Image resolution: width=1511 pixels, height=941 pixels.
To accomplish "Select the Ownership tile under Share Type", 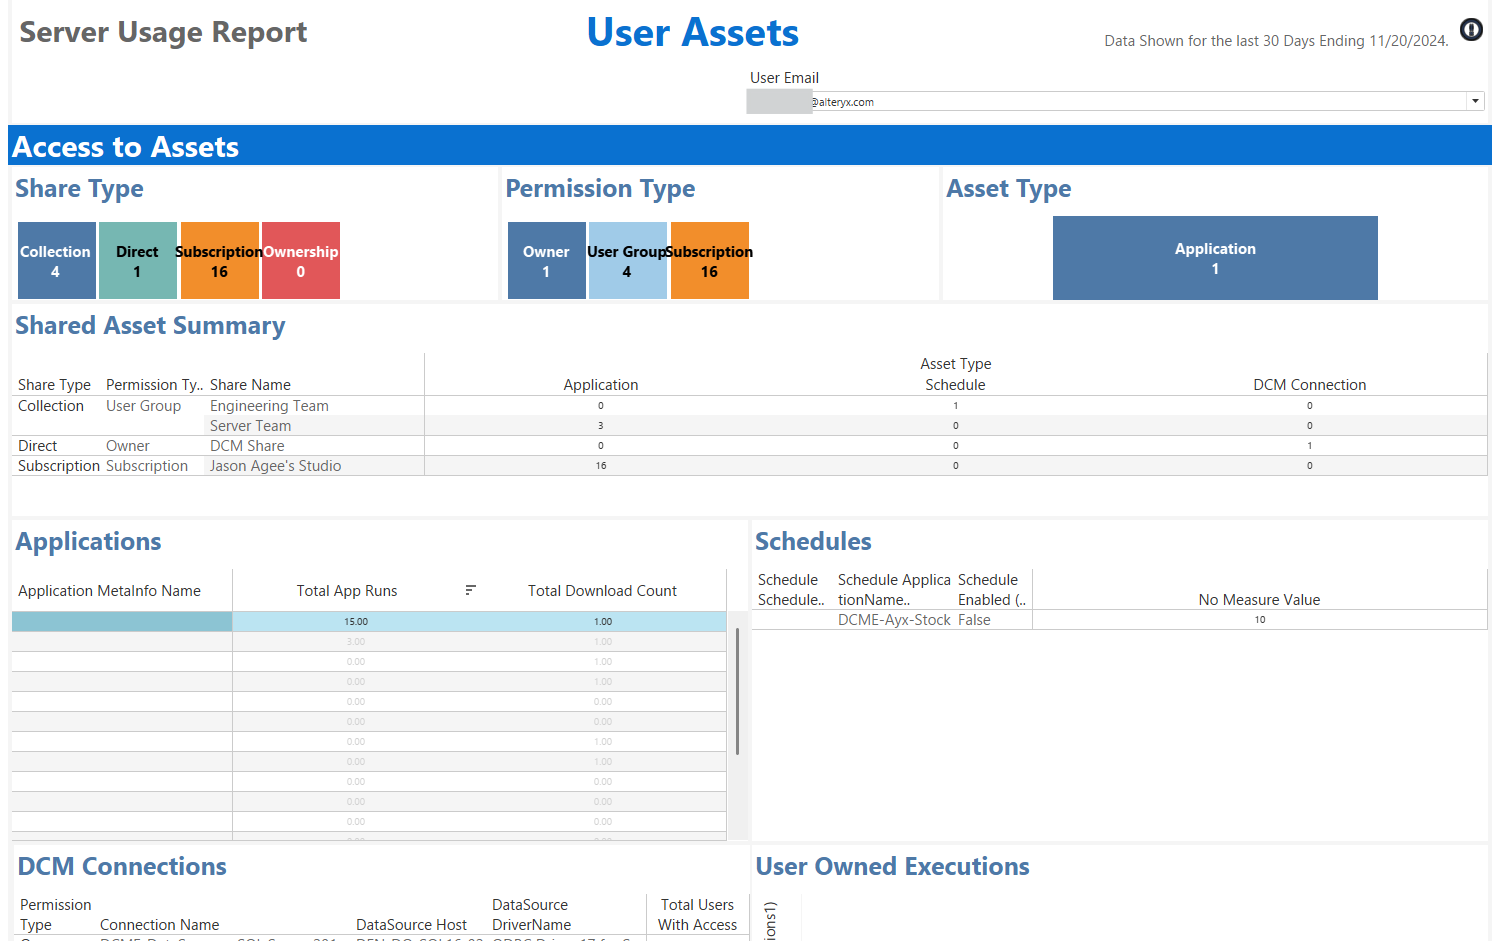I will (300, 260).
